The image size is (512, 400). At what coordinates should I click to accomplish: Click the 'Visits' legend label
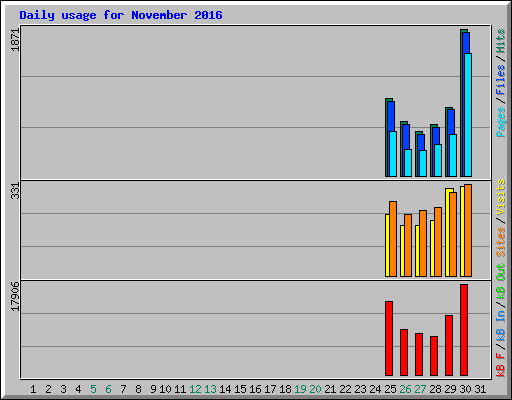coord(501,197)
